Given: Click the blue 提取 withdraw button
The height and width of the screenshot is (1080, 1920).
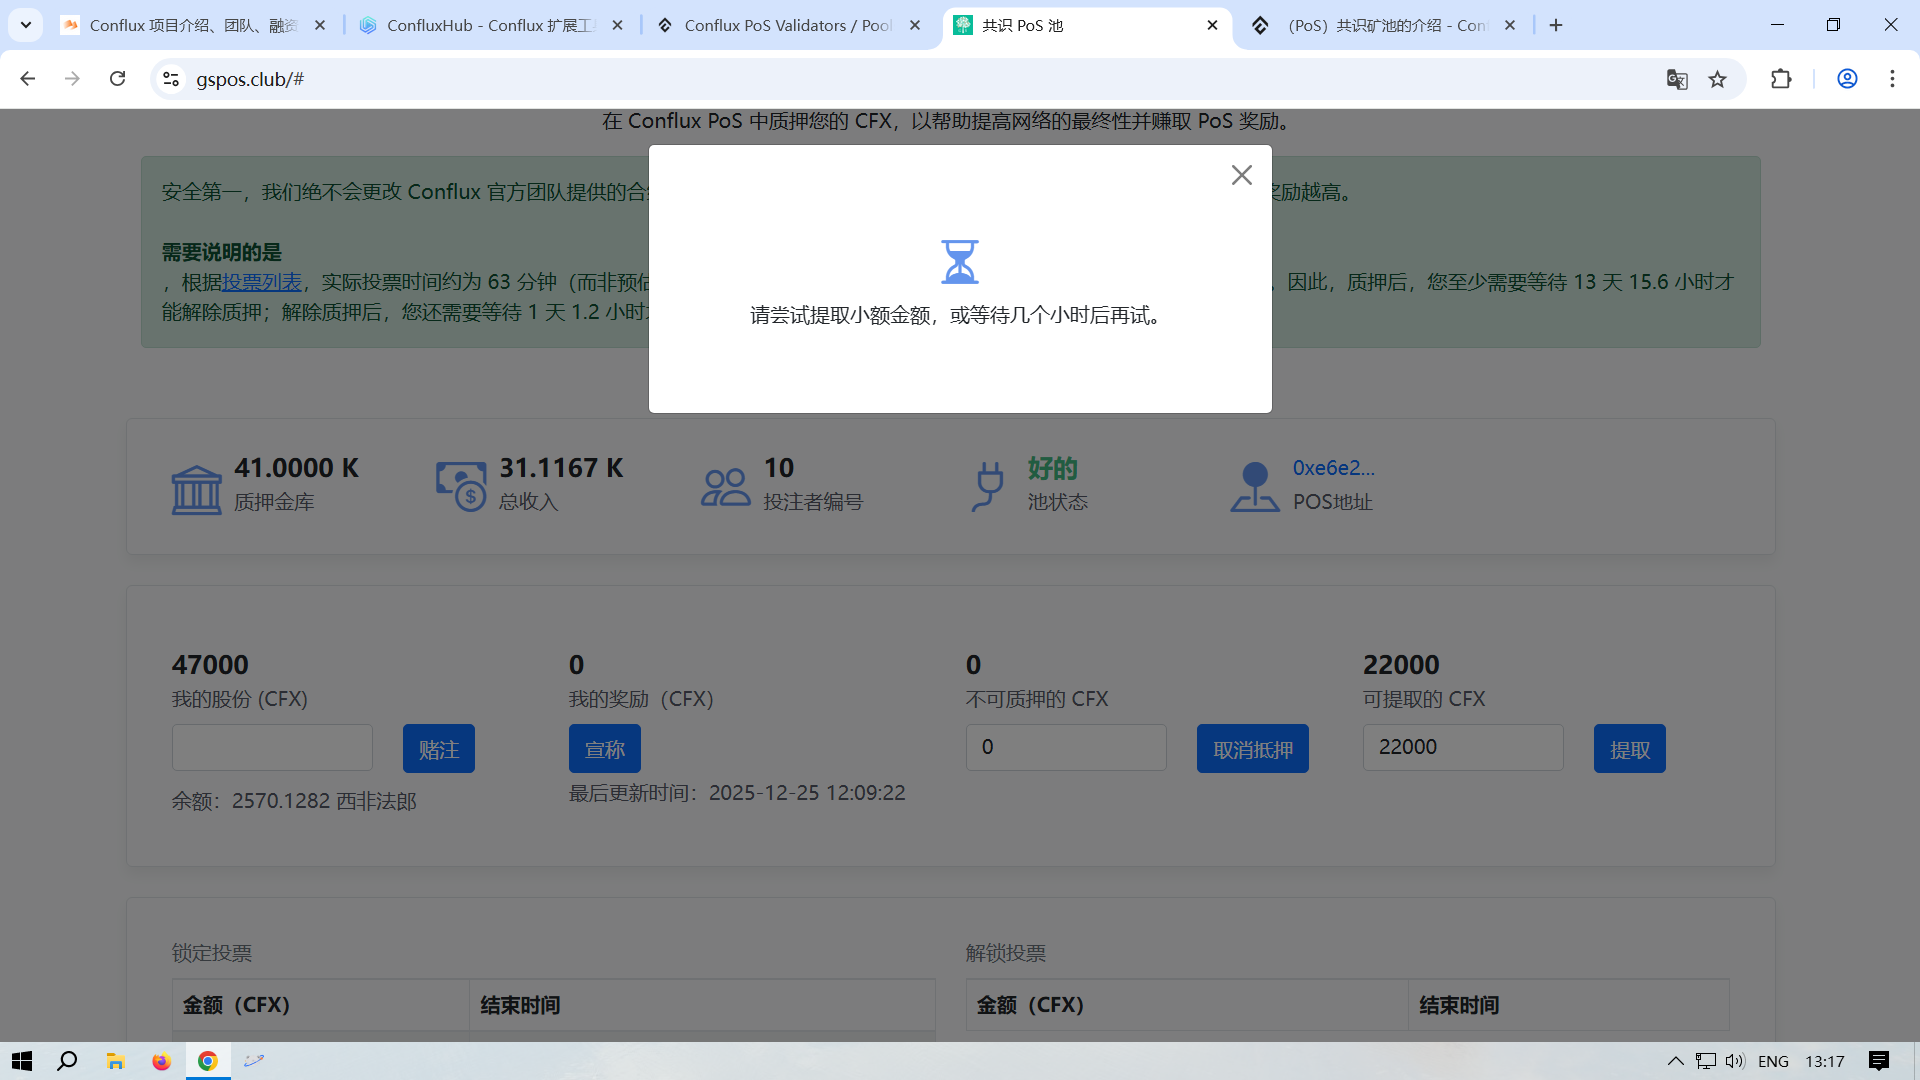Looking at the screenshot, I should coord(1629,749).
